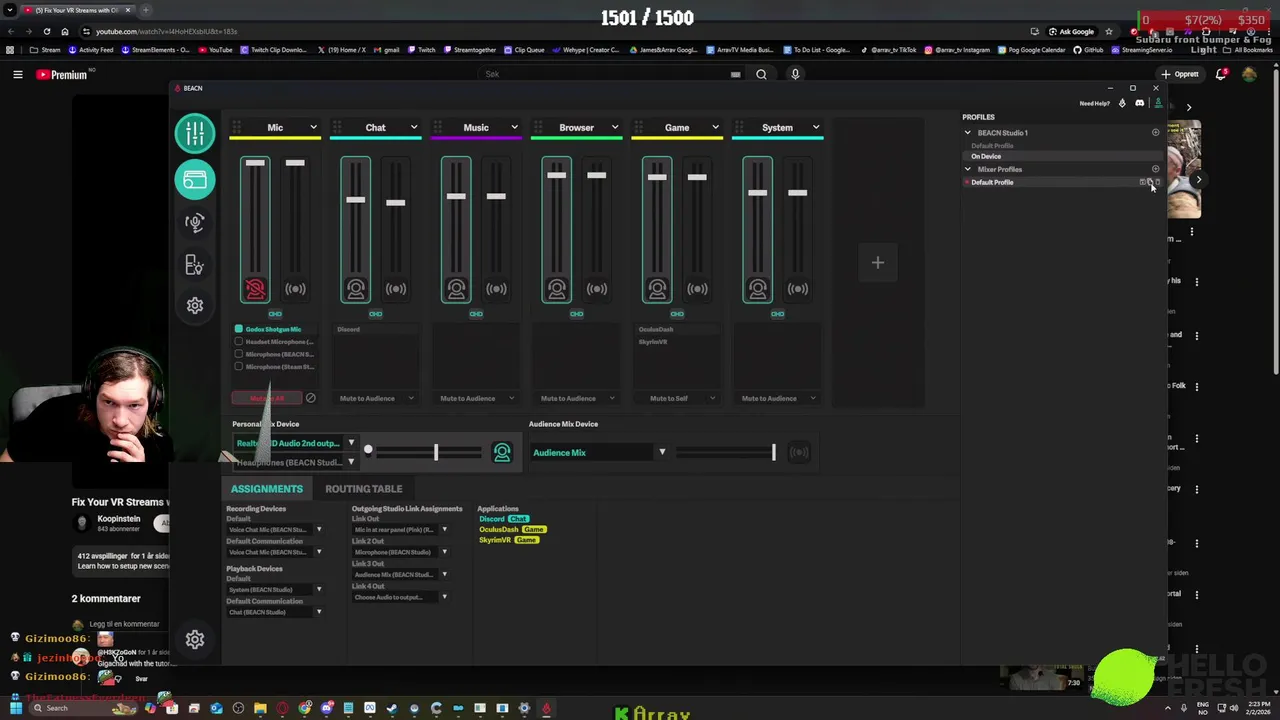Add a new Mixer Profile

[x=1155, y=169]
